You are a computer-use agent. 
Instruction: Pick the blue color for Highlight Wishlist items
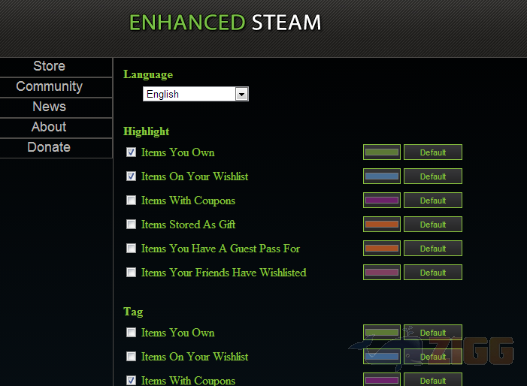[382, 176]
